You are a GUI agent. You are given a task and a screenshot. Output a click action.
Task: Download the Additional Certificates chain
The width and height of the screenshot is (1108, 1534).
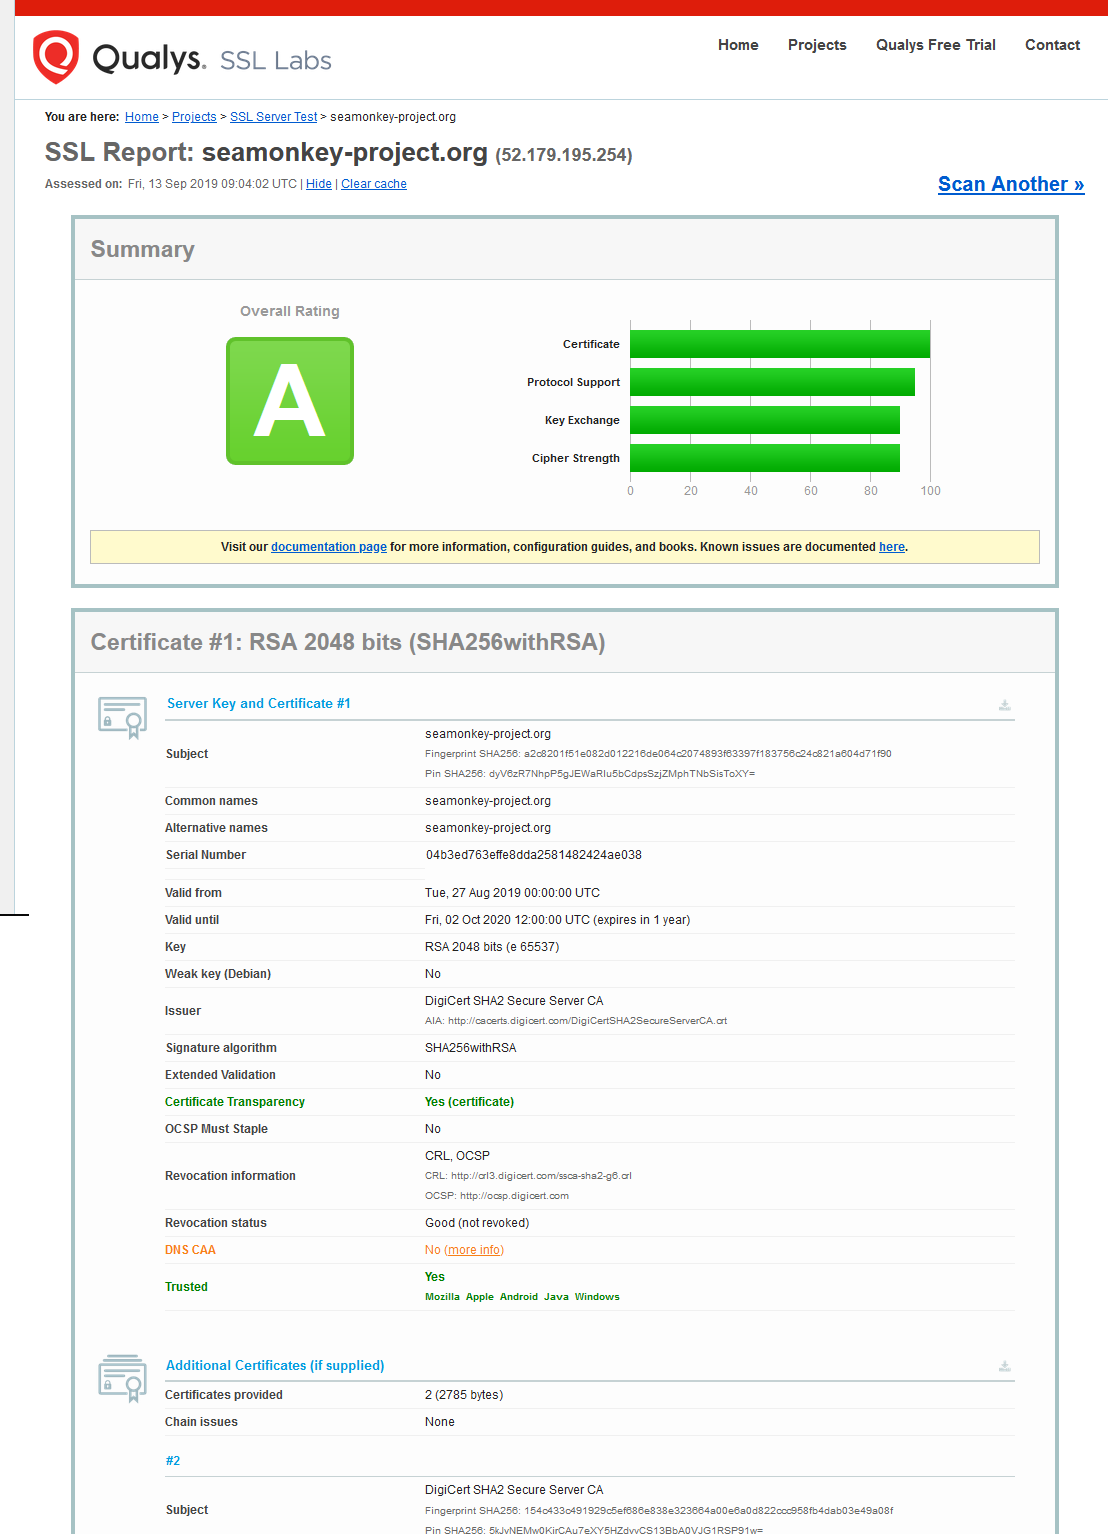1004,1366
